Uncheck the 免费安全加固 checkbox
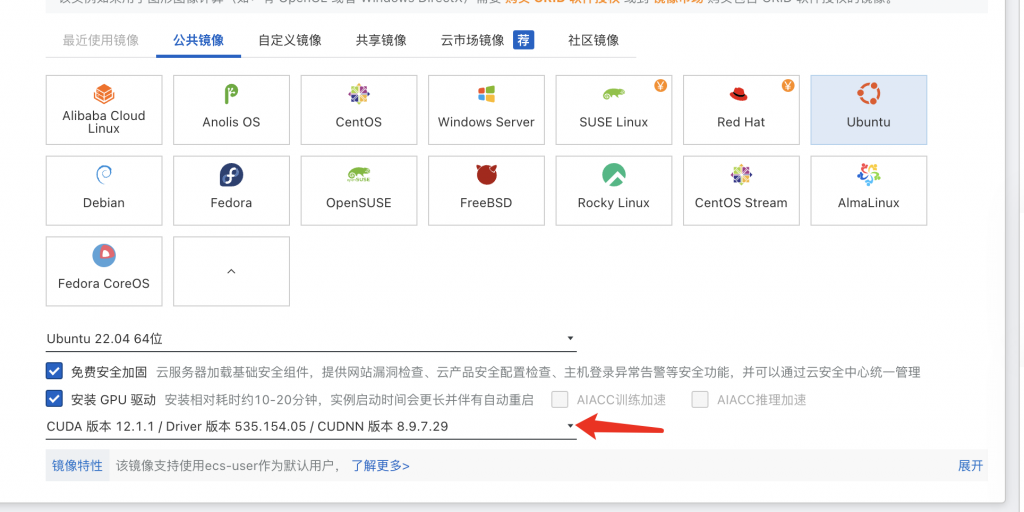The image size is (1024, 512). (x=54, y=371)
